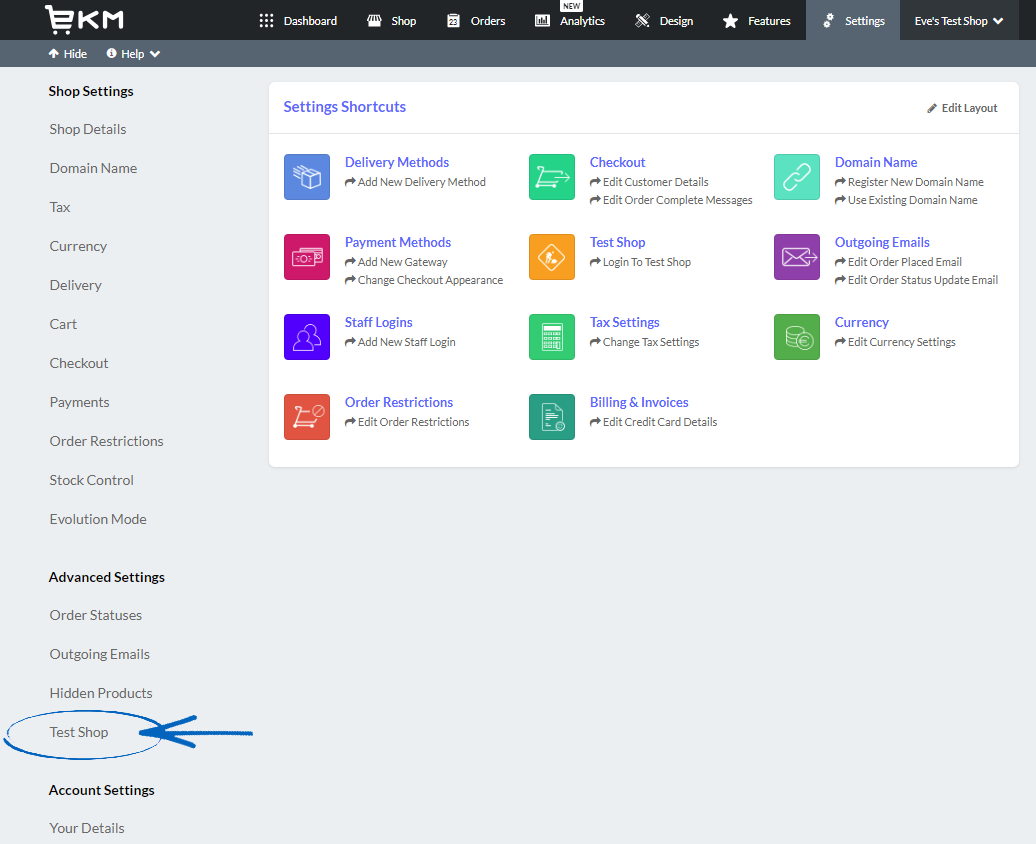The image size is (1036, 844).
Task: Open Your Details under Account Settings
Action: pos(87,828)
